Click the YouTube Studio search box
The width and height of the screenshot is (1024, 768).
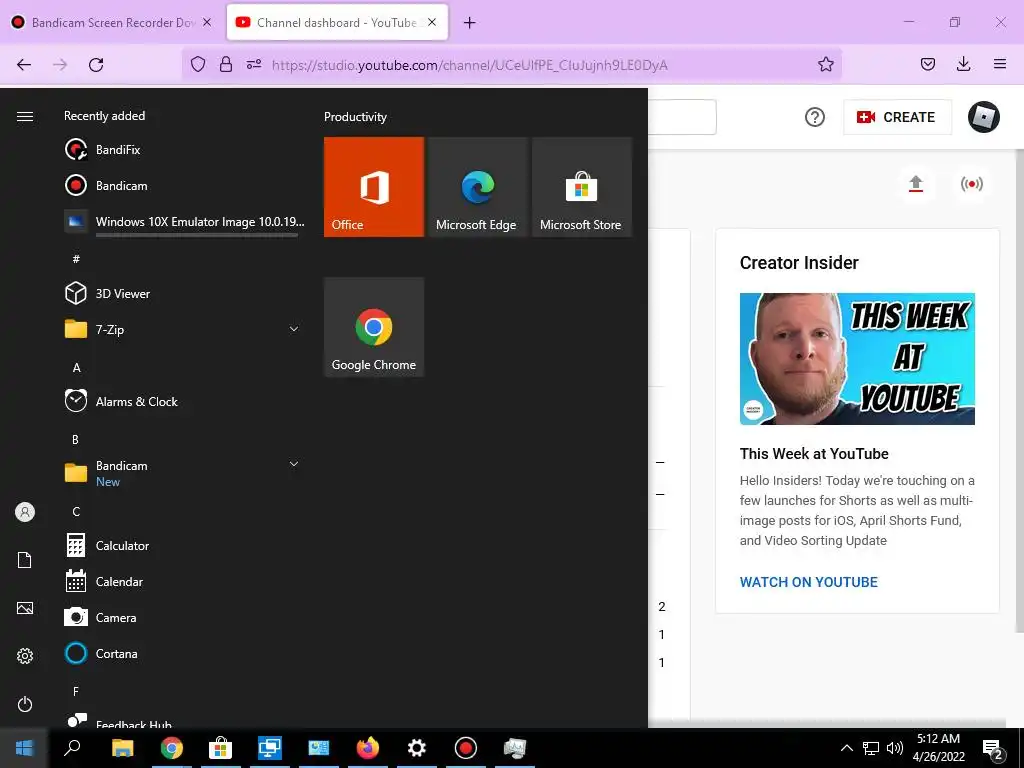pyautogui.click(x=682, y=117)
